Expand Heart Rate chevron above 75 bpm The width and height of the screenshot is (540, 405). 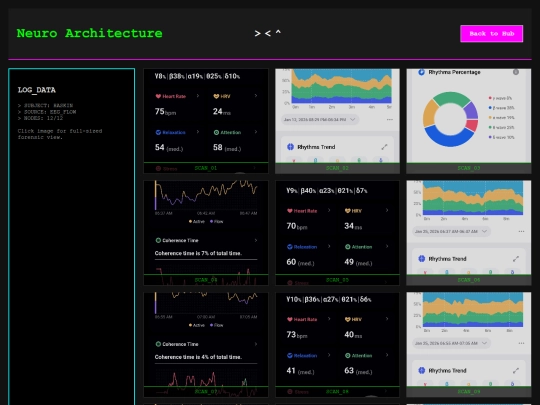198,96
